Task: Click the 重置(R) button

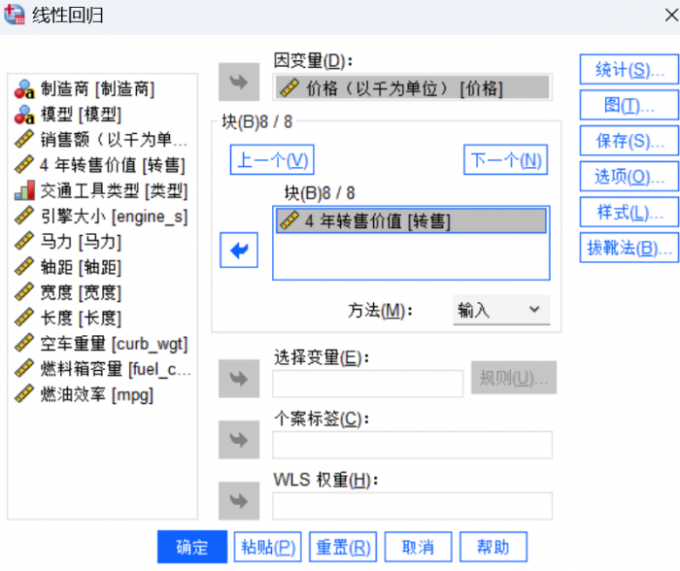Action: [x=343, y=547]
